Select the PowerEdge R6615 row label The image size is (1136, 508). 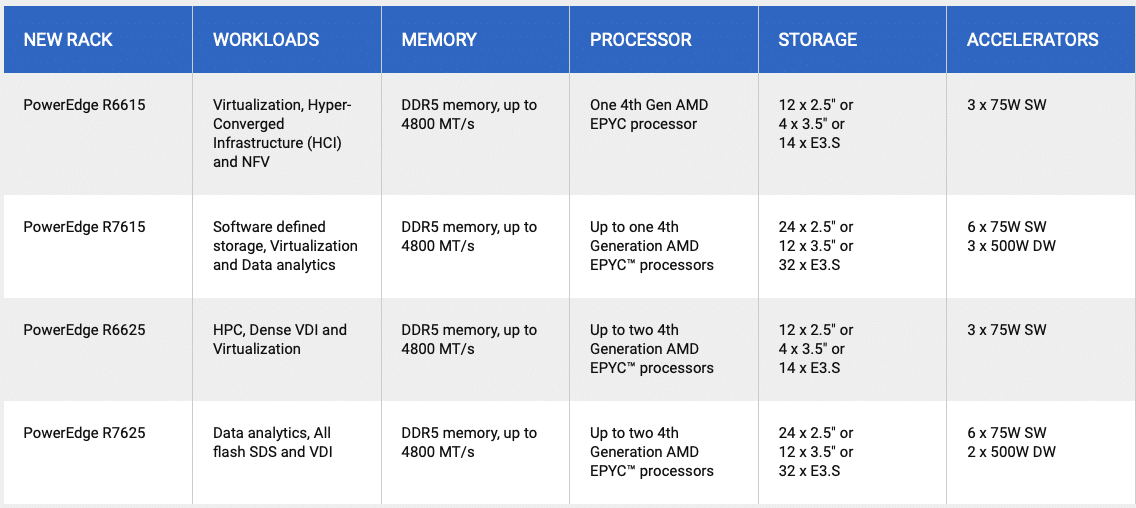84,105
